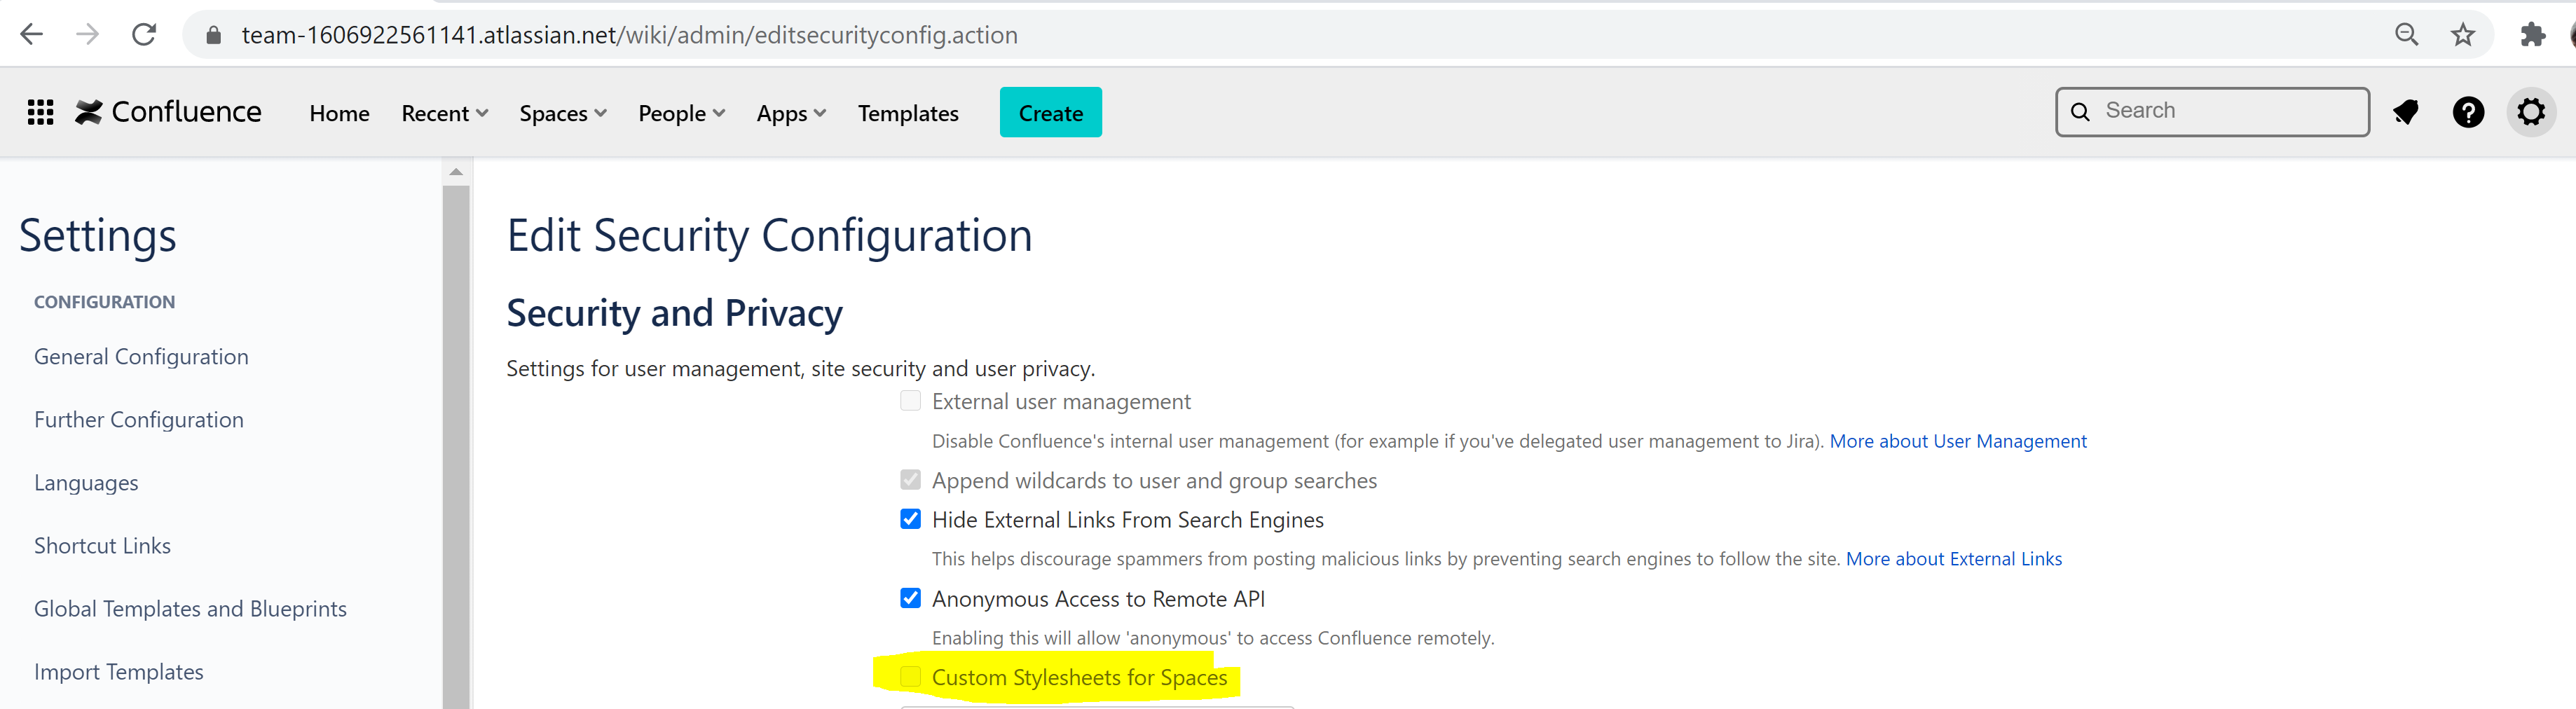Viewport: 2576px width, 709px height.
Task: Open the More about User Management link
Action: (1957, 440)
